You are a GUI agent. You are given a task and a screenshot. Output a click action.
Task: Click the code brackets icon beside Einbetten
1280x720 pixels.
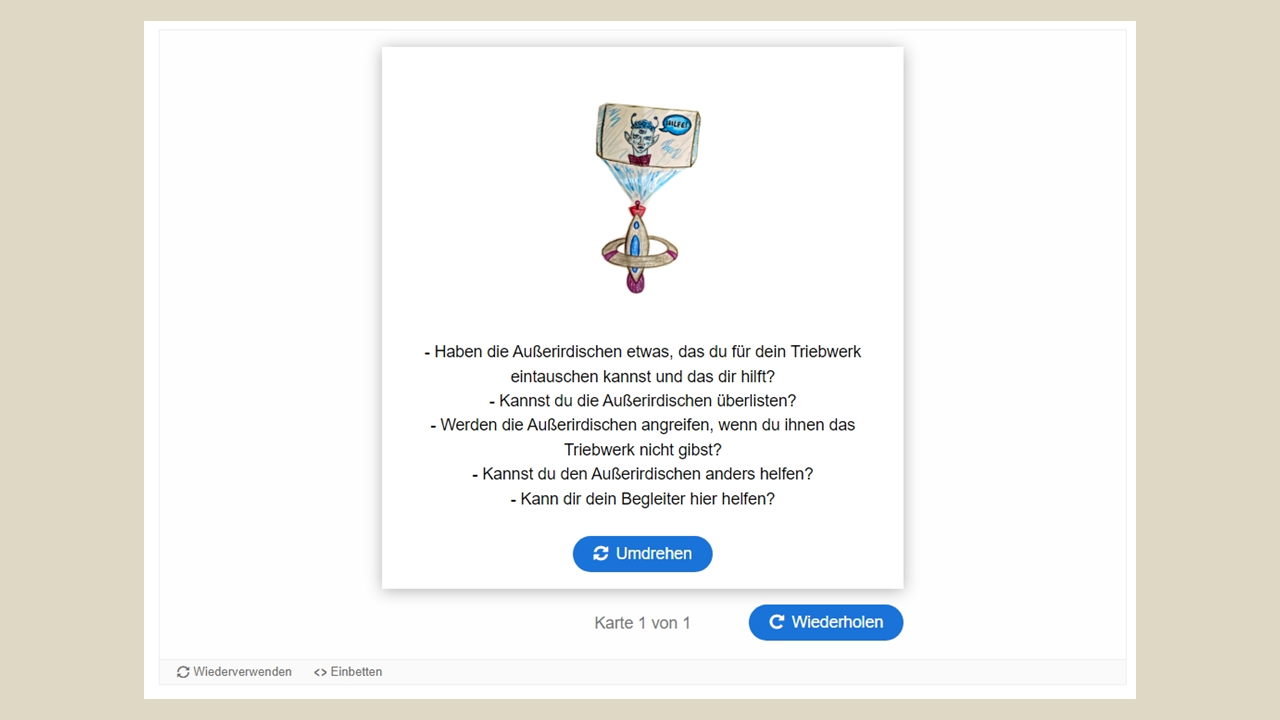(x=320, y=672)
